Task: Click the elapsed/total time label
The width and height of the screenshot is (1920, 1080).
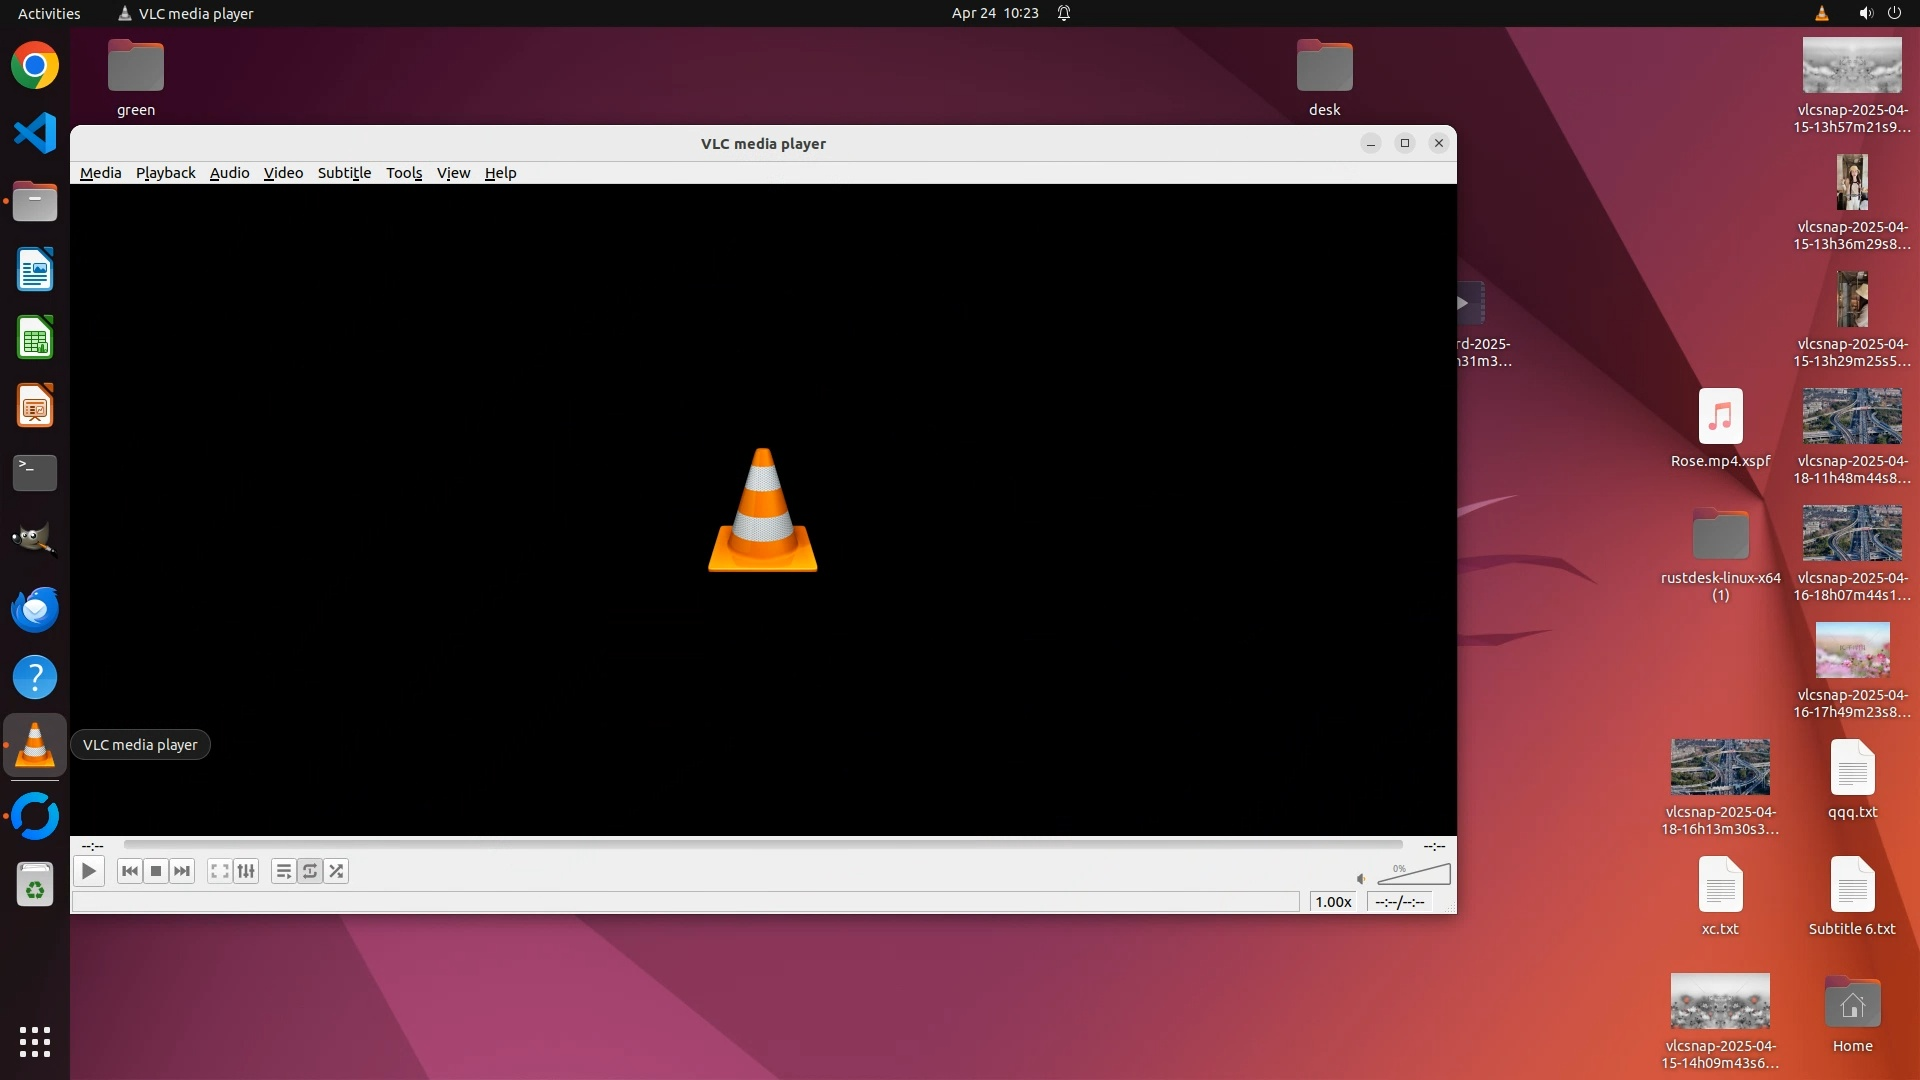Action: pos(1399,902)
